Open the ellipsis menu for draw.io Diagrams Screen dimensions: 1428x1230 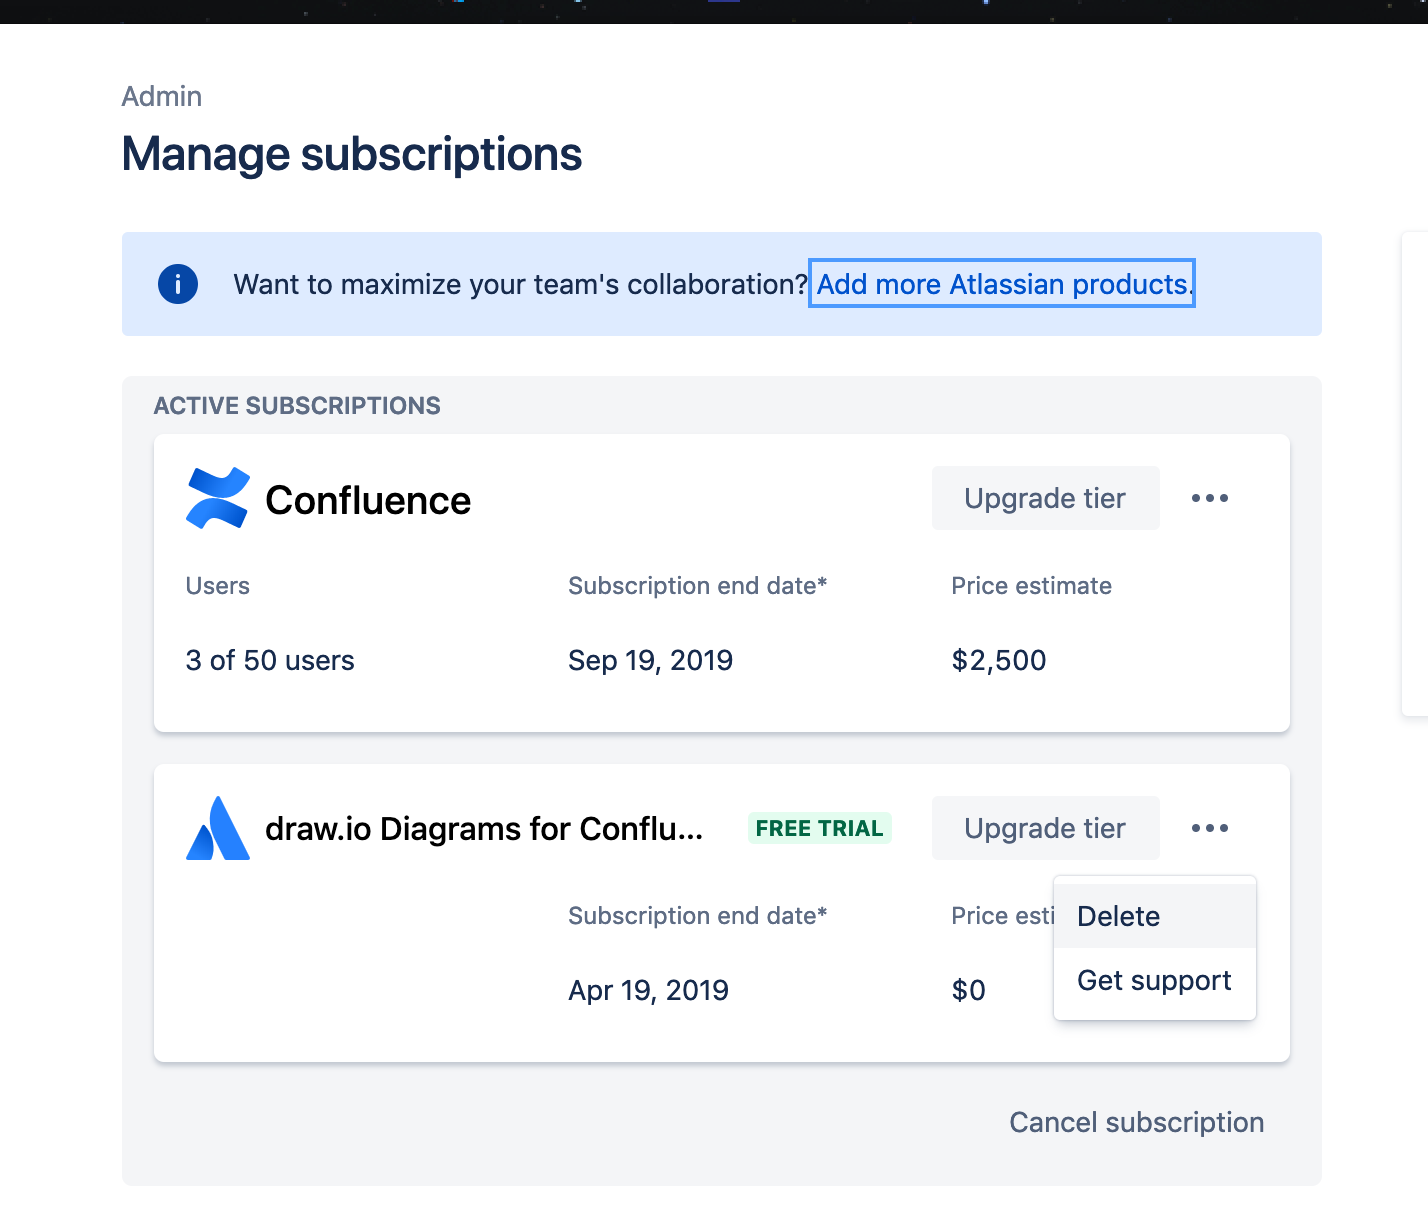(x=1210, y=827)
